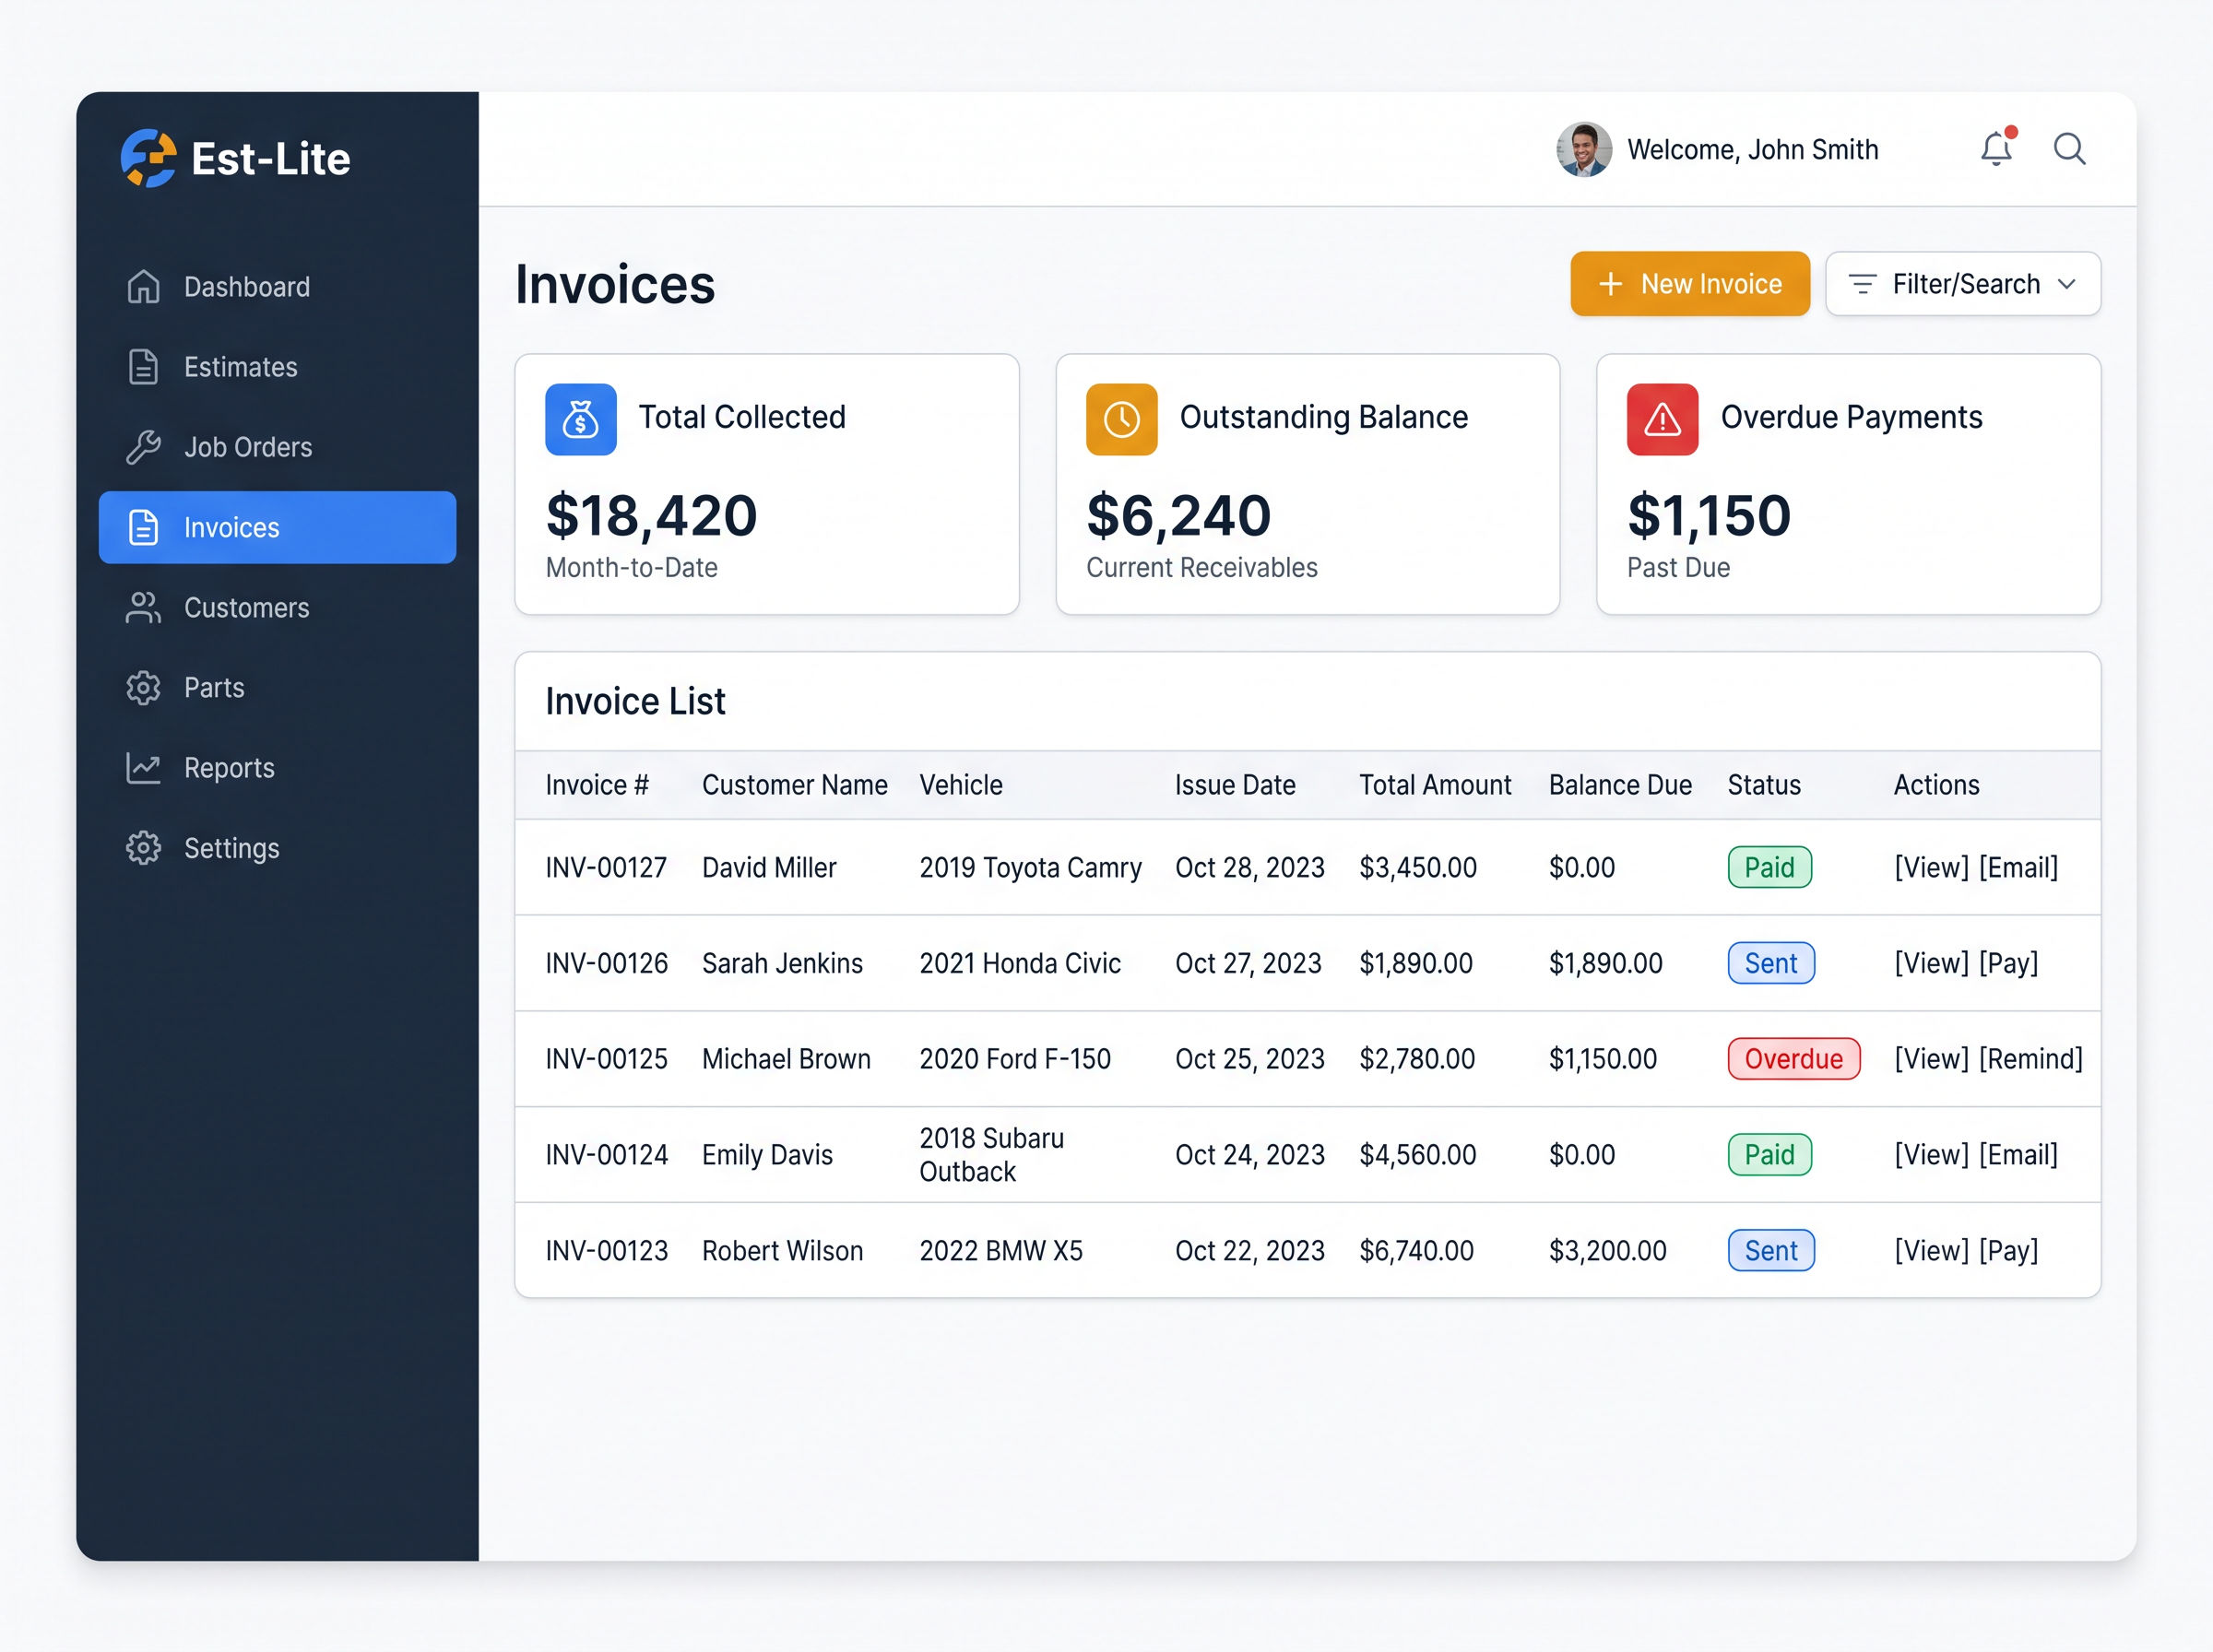The width and height of the screenshot is (2213, 1652).
Task: Click the Outstanding Balance clock icon
Action: coord(1122,419)
